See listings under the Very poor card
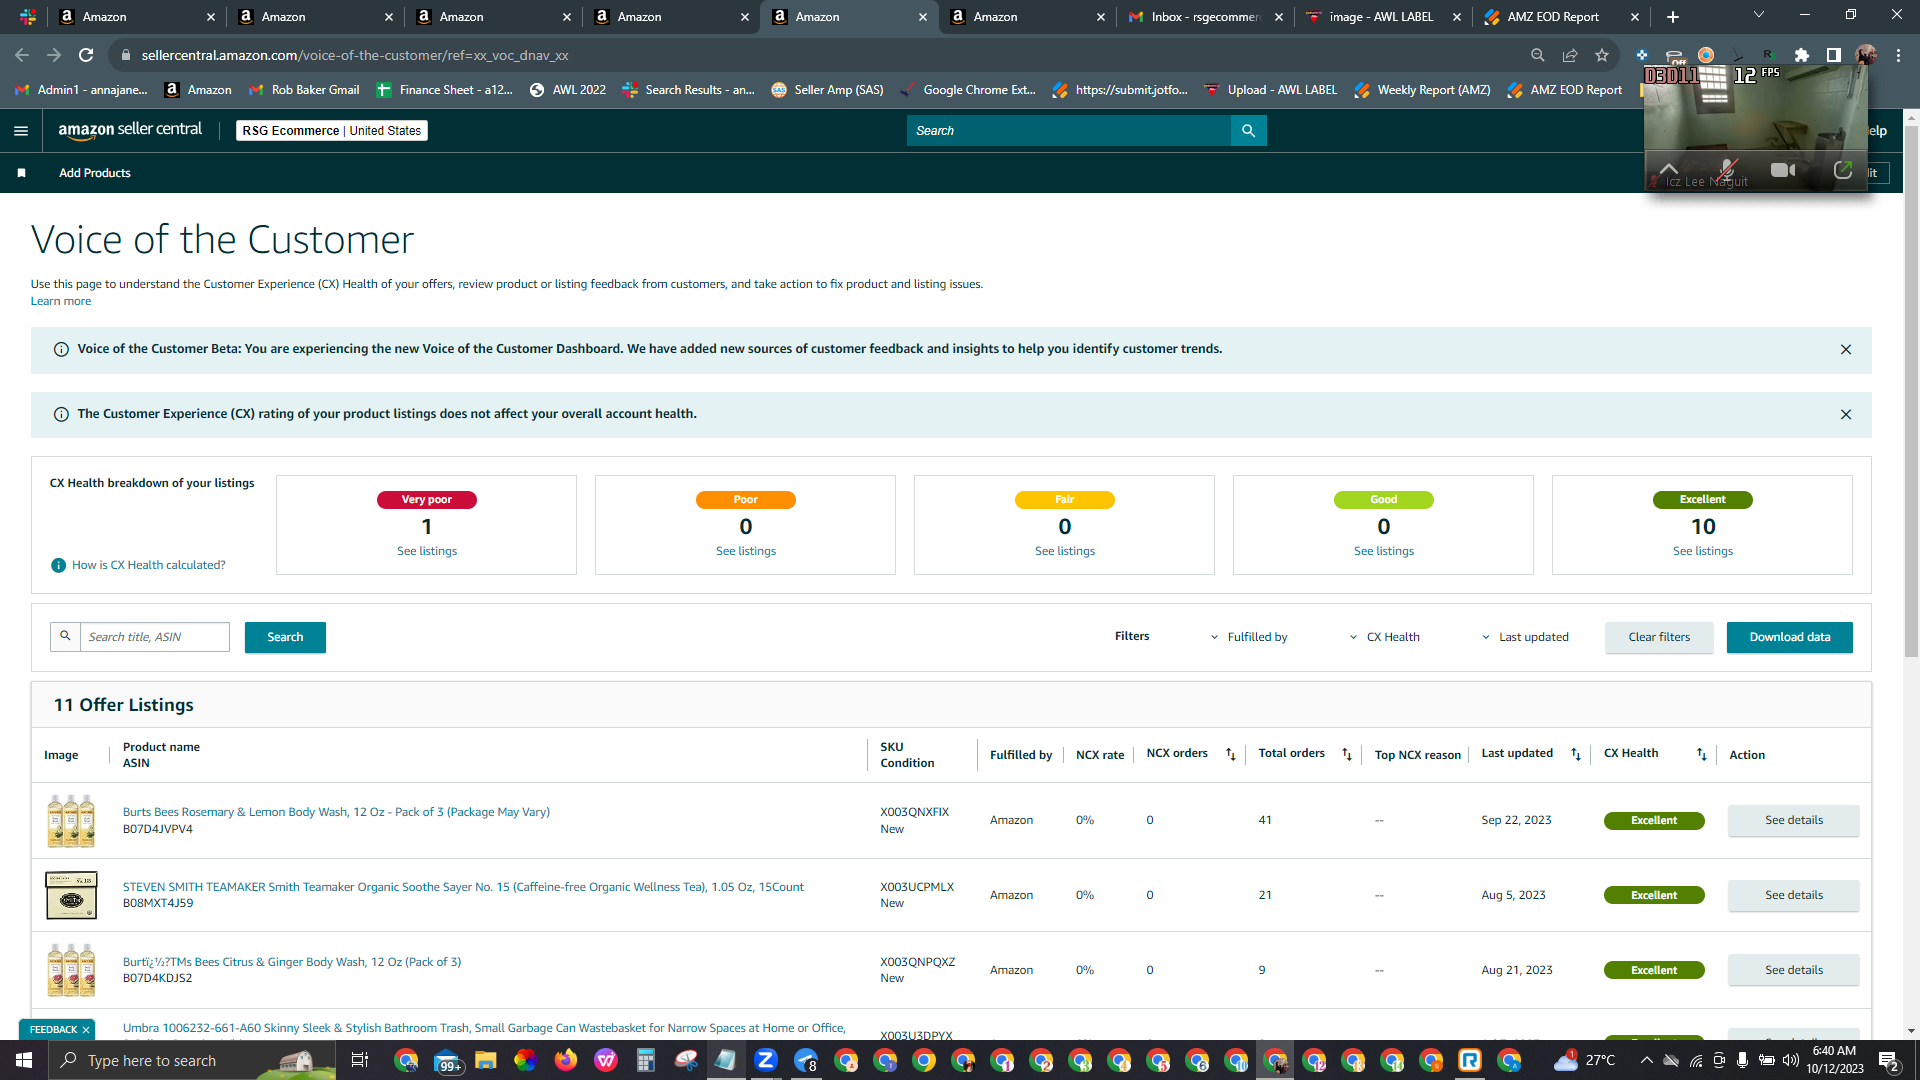 pos(427,552)
